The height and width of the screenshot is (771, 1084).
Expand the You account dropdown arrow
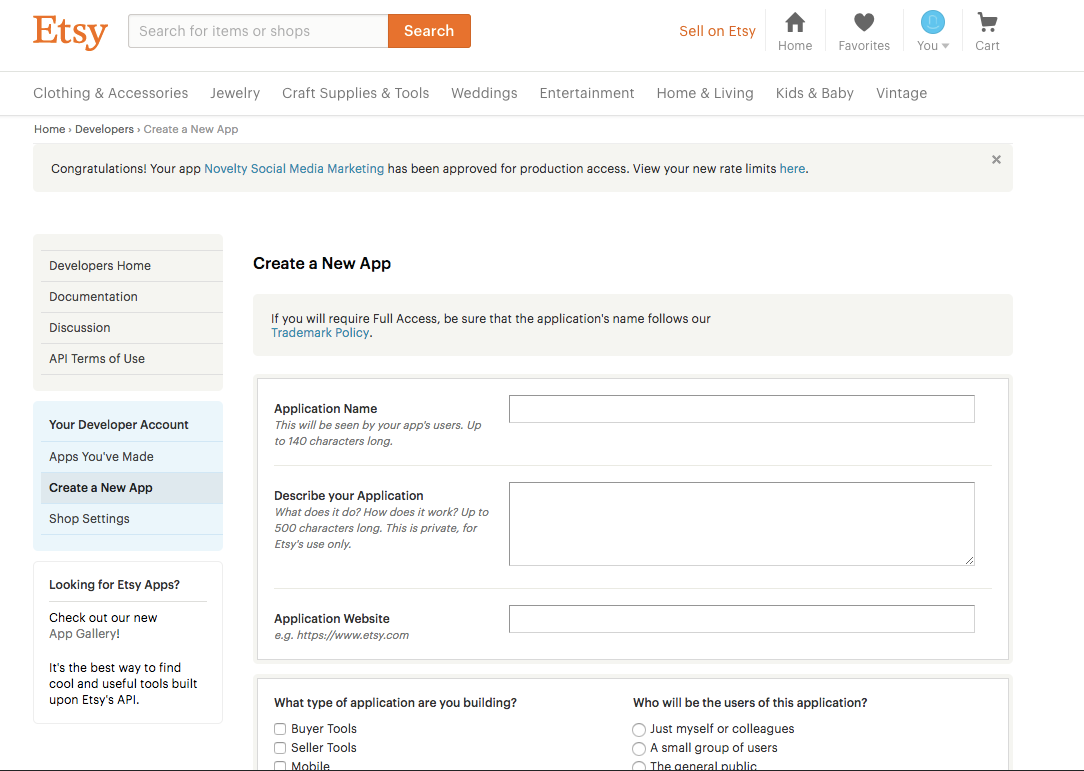pos(945,46)
